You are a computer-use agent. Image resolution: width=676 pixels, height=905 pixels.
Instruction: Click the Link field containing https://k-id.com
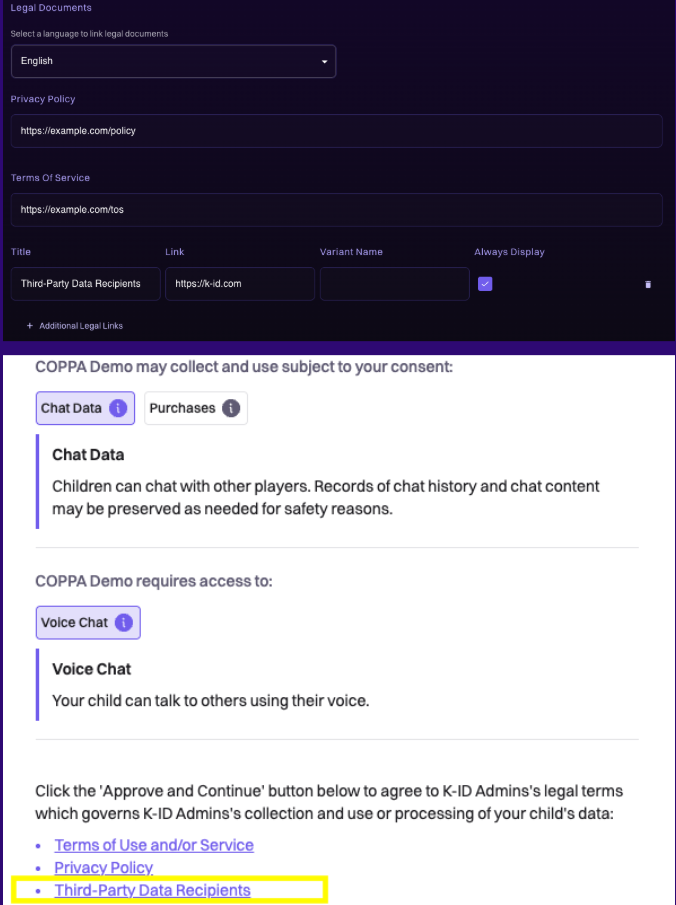[x=239, y=284]
